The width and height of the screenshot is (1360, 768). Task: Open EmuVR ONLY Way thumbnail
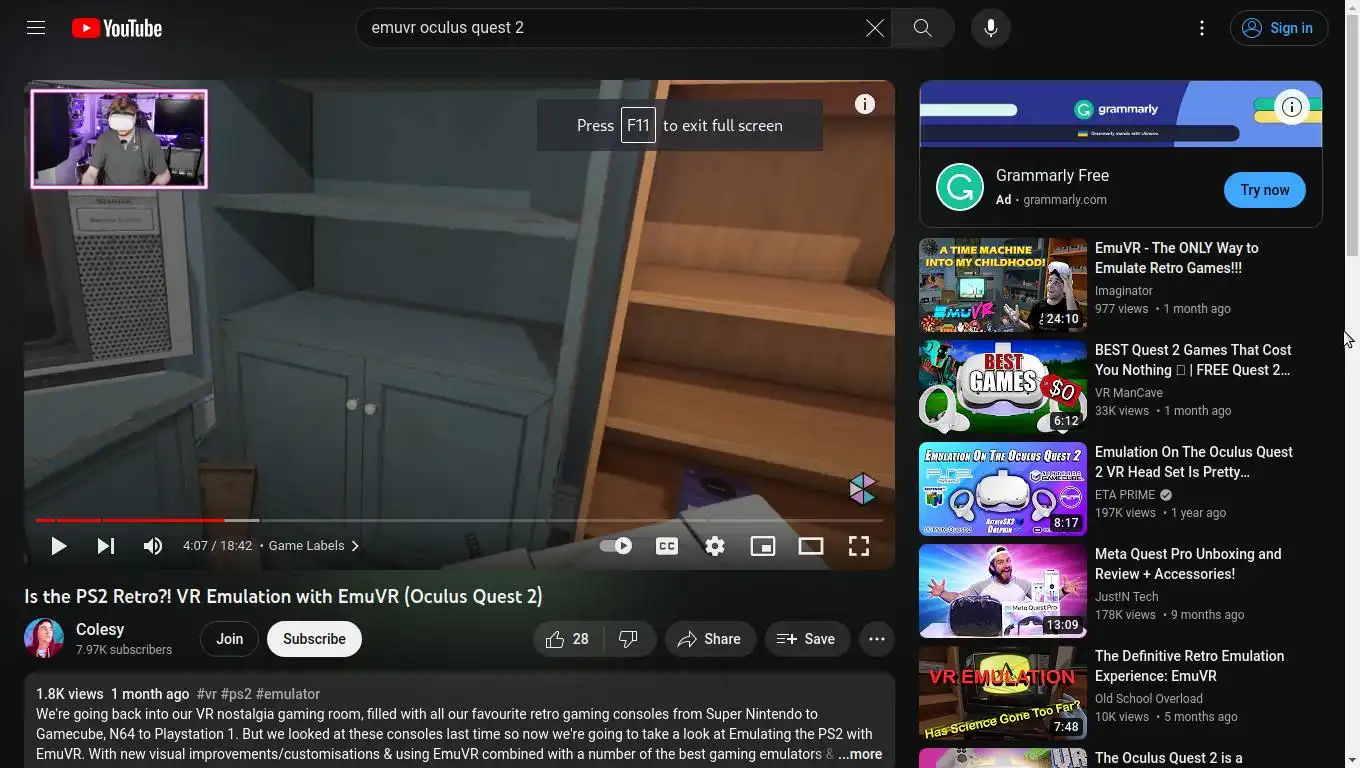click(x=1003, y=285)
